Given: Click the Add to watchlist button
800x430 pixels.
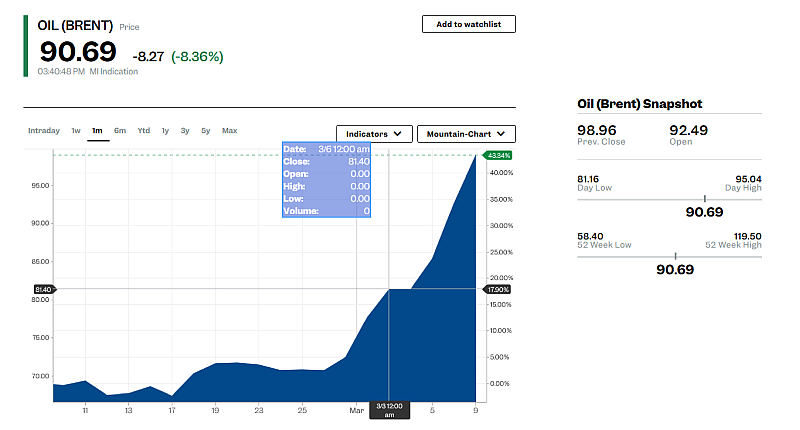Looking at the screenshot, I should (x=468, y=24).
